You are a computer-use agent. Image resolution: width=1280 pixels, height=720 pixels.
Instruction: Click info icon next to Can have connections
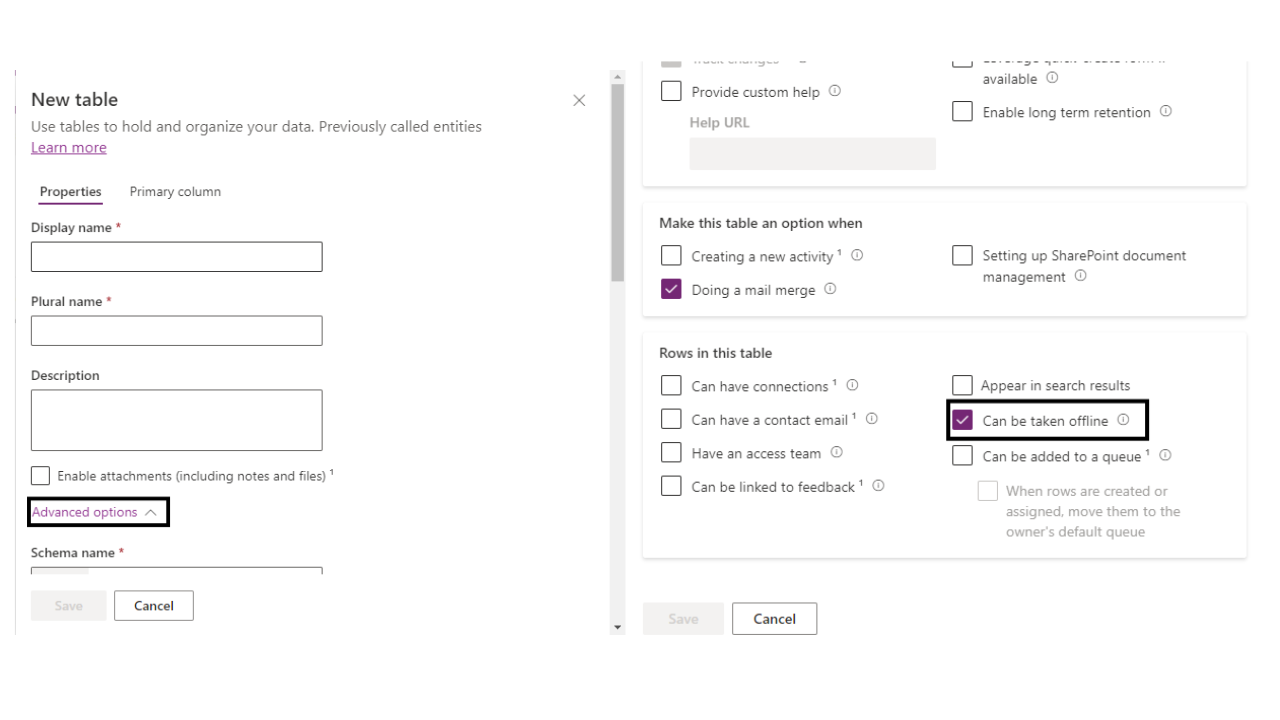pos(852,385)
